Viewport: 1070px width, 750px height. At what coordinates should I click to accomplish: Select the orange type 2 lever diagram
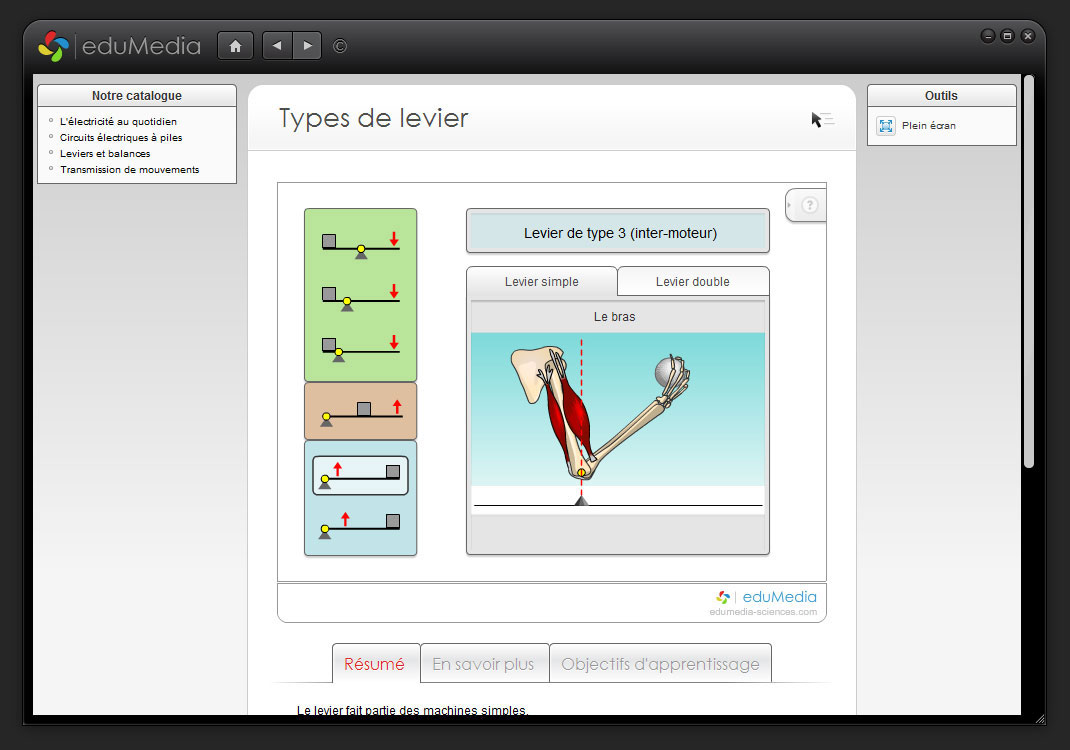(x=360, y=412)
